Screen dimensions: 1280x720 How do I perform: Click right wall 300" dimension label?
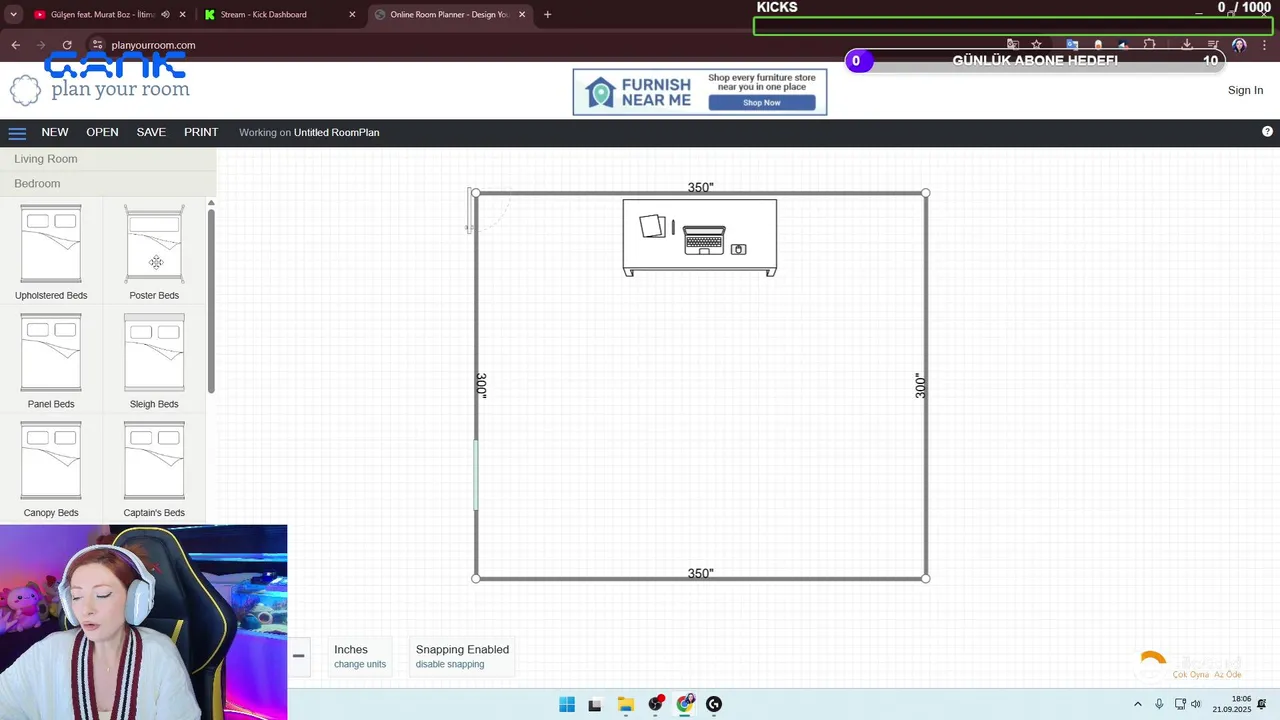920,386
